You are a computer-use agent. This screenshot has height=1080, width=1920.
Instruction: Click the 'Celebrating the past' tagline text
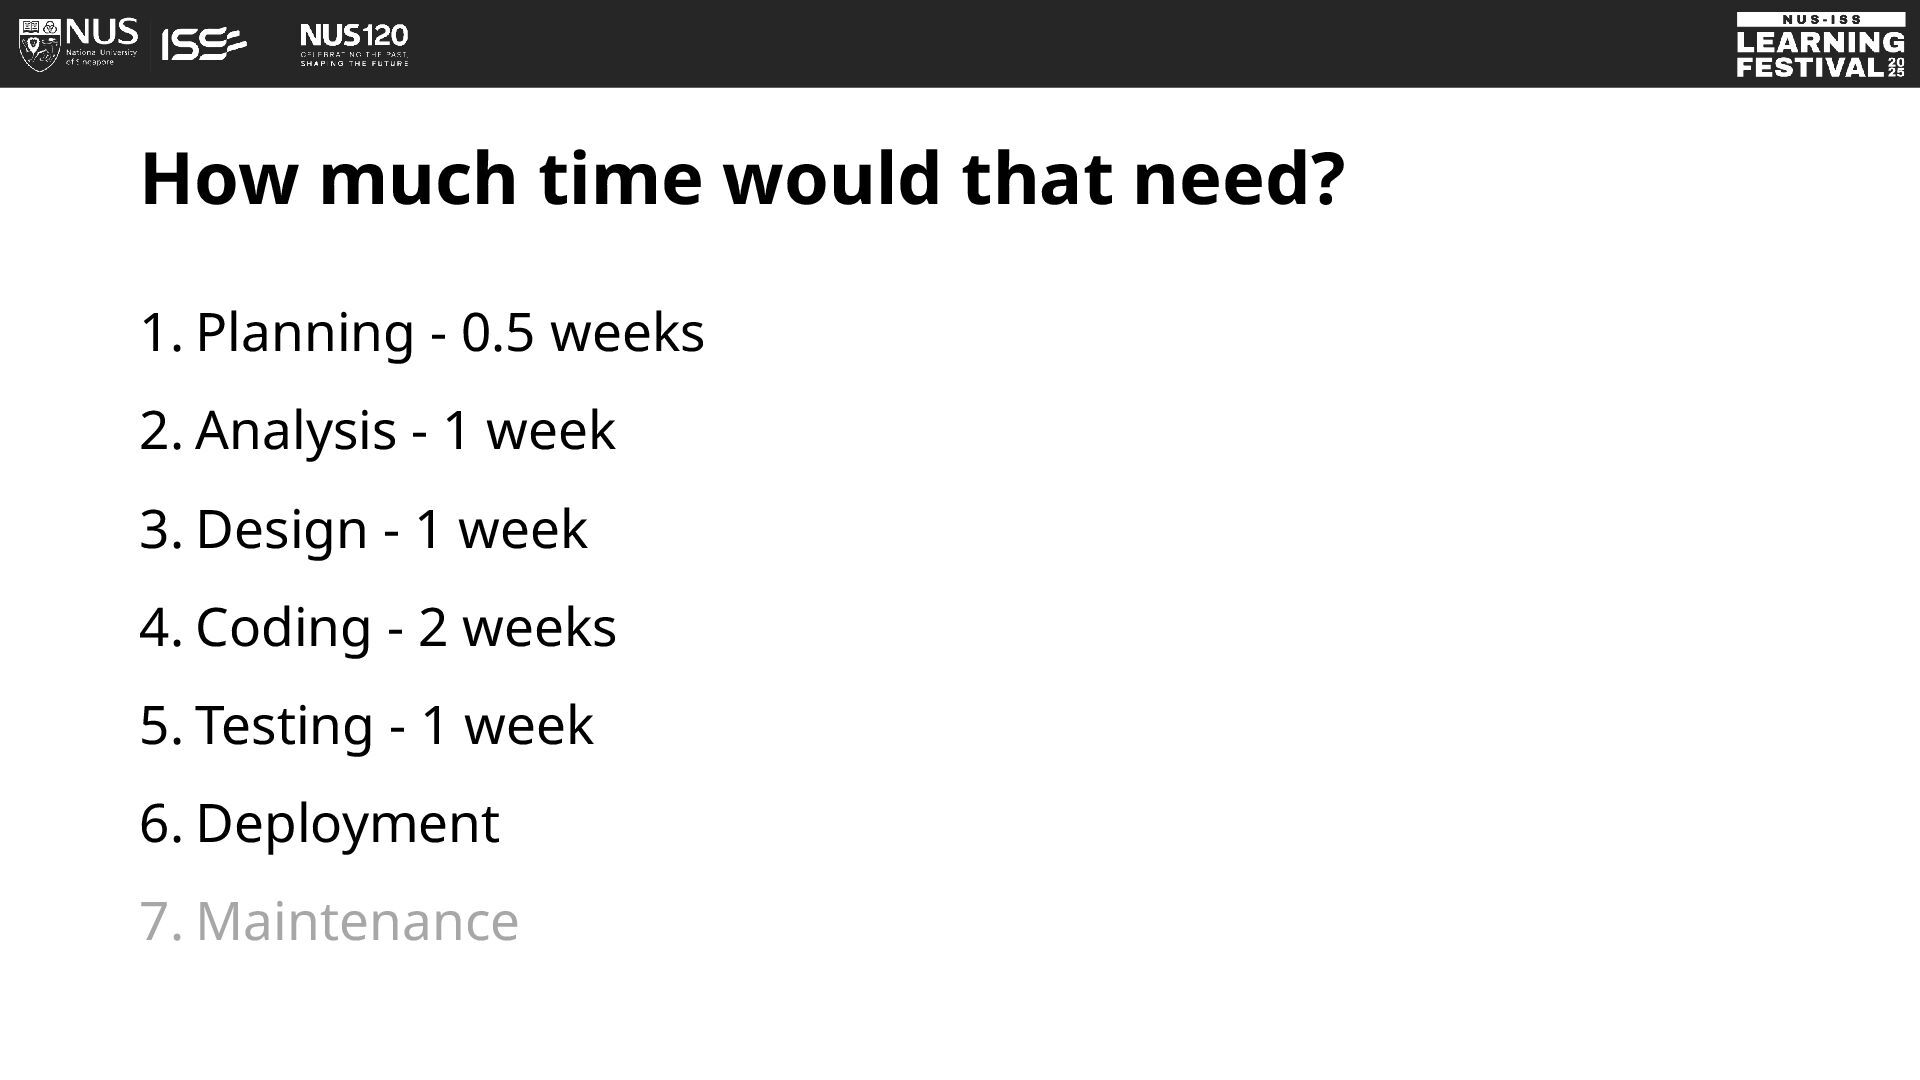click(354, 53)
